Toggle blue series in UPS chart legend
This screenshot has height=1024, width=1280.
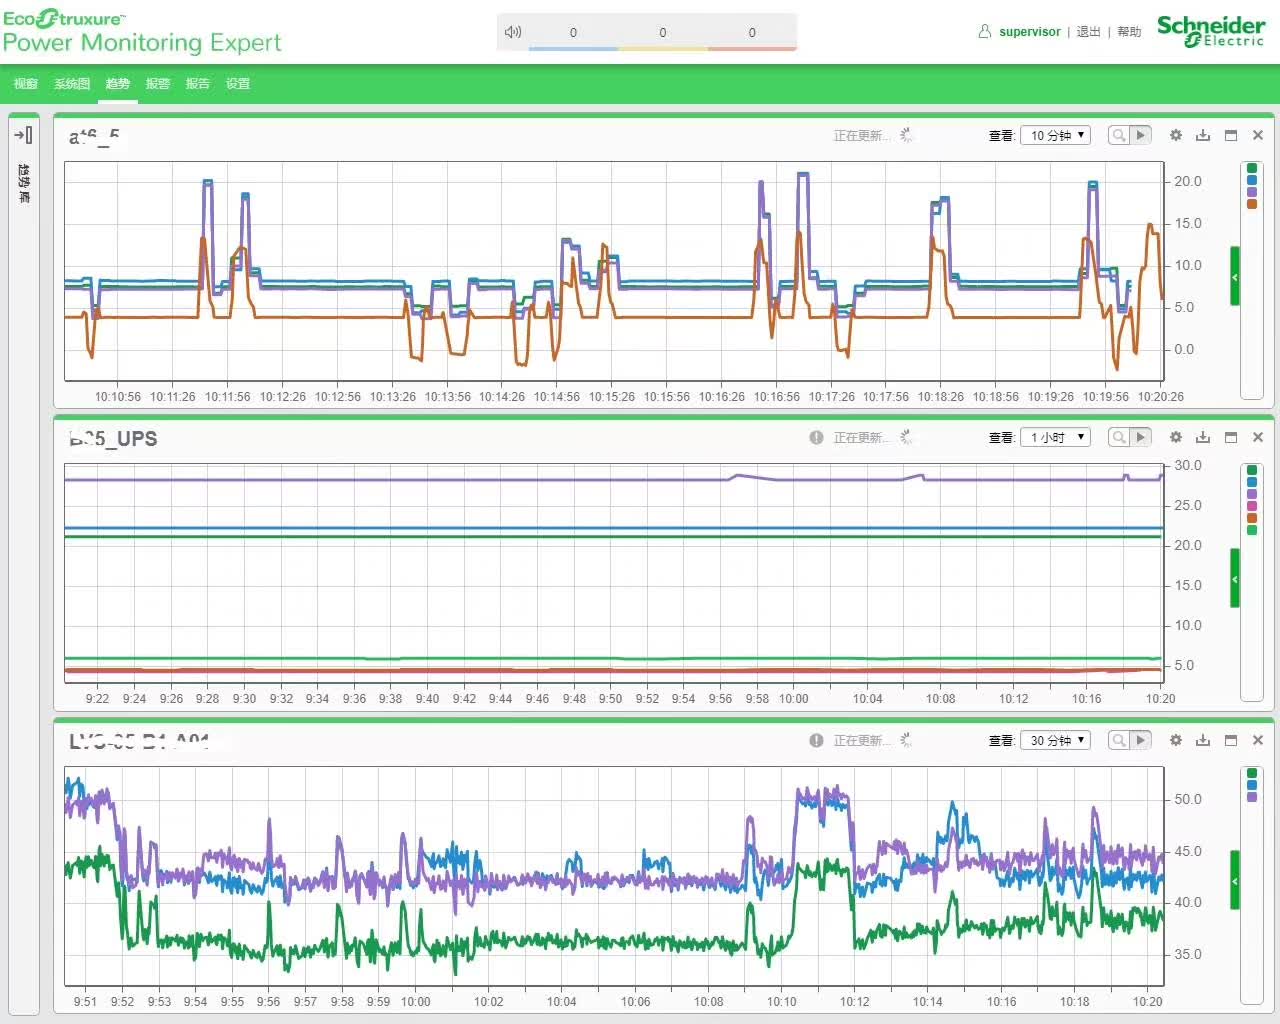coord(1252,482)
